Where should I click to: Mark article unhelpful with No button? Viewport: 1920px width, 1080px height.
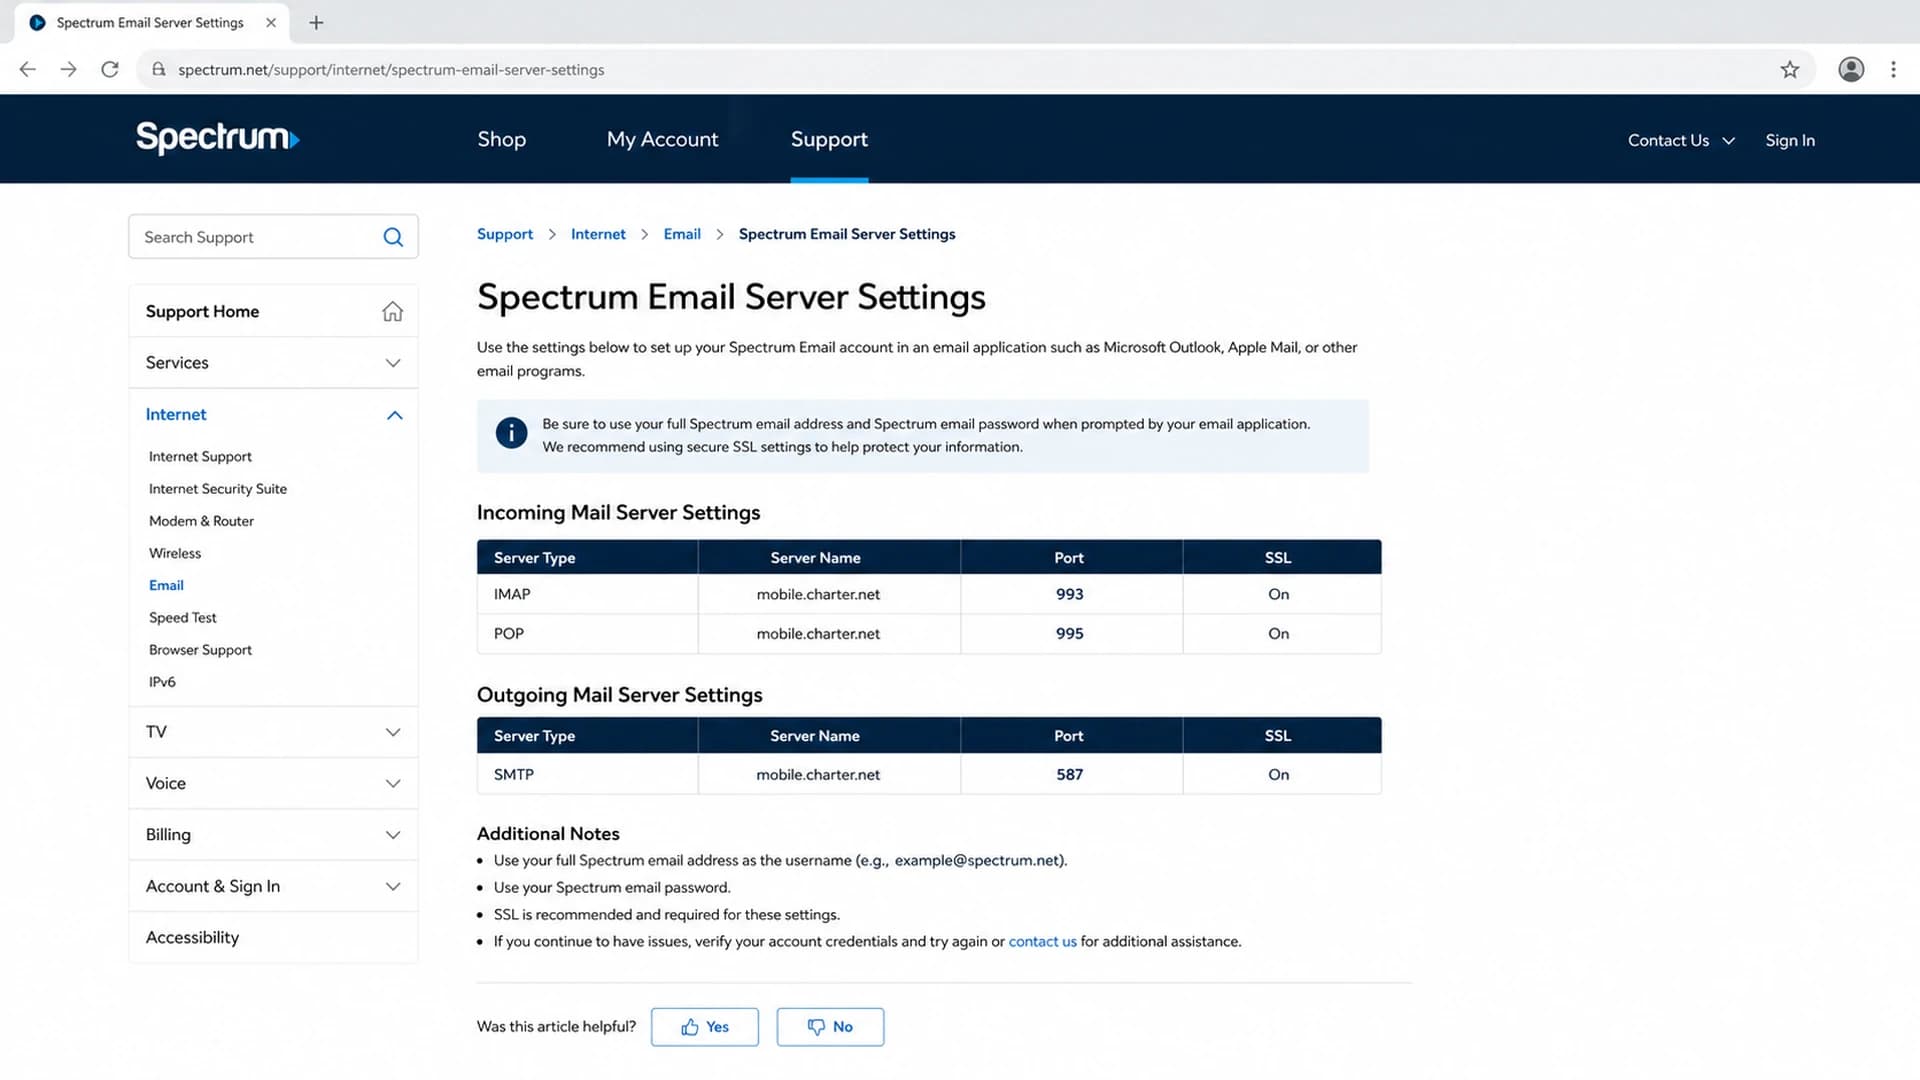(830, 1027)
